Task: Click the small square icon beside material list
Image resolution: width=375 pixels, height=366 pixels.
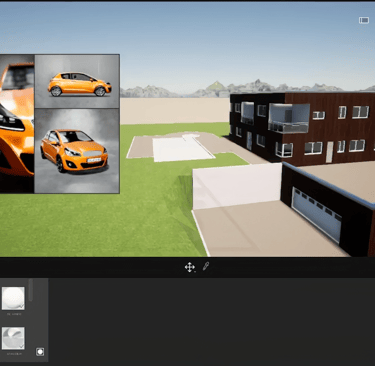Action: [40, 352]
